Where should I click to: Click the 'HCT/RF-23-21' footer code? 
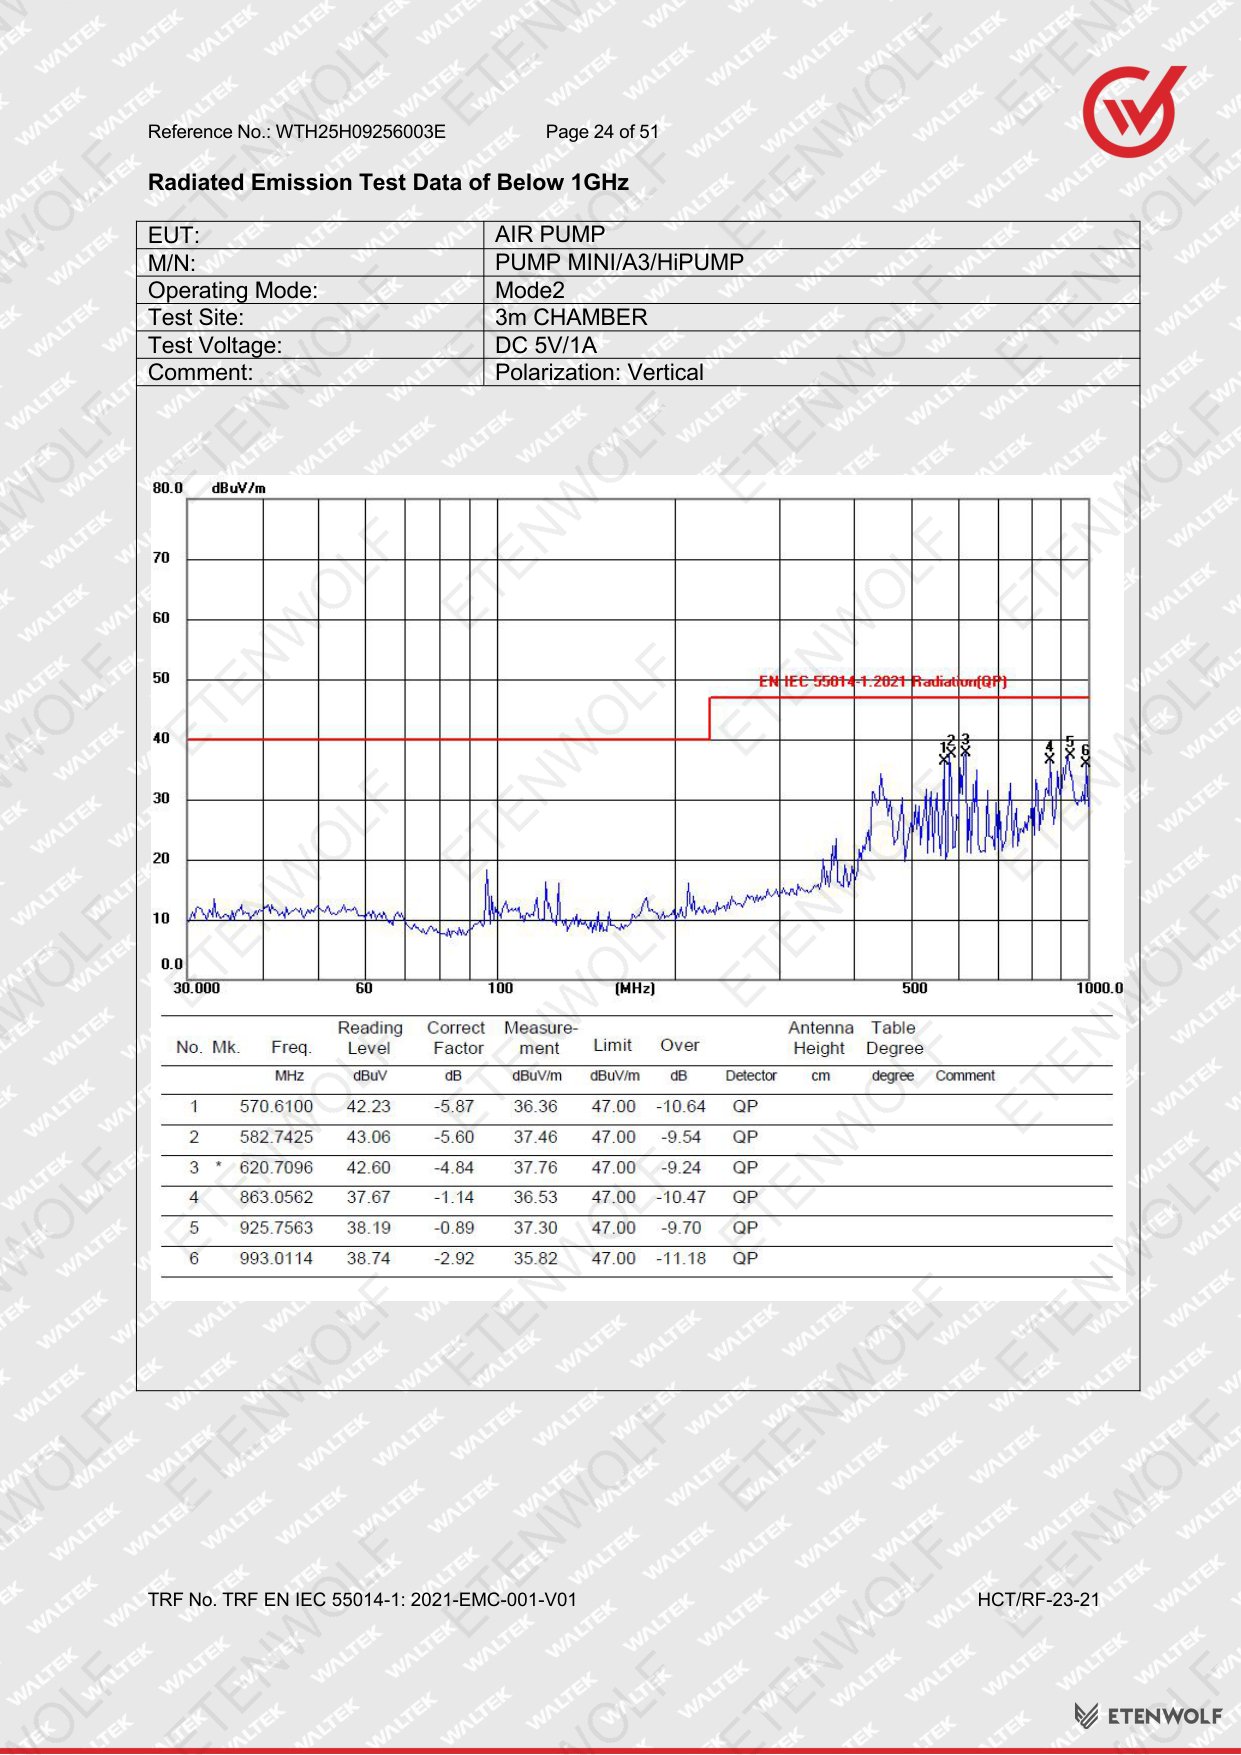pyautogui.click(x=1038, y=1600)
